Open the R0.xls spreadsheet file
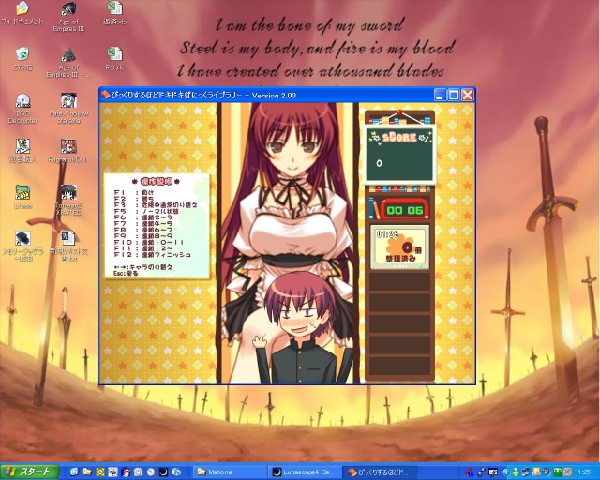The height and width of the screenshot is (480, 600). point(115,59)
